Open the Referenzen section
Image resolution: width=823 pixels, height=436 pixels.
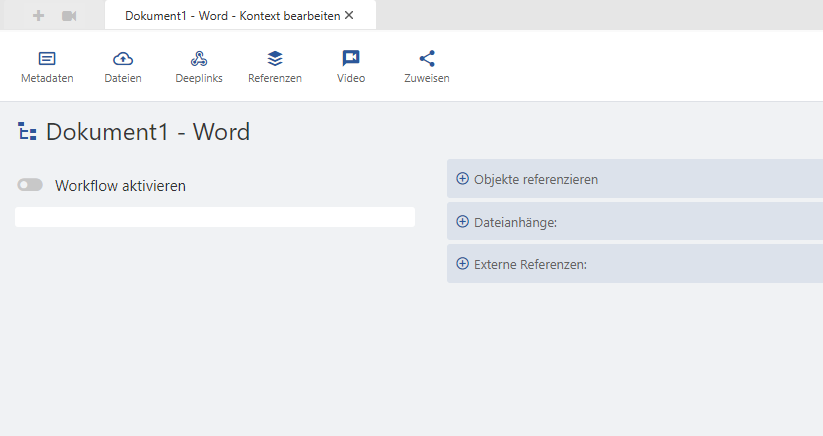point(275,67)
